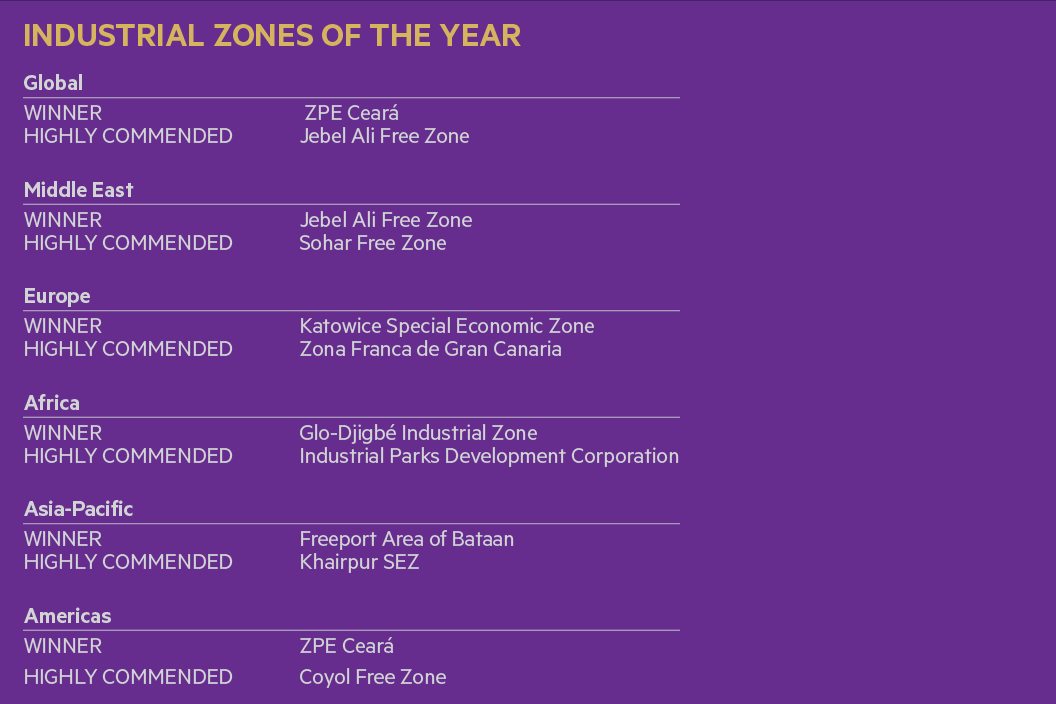Click Jebel Ali Free Zone, Middle East winner
The height and width of the screenshot is (704, 1056).
385,220
